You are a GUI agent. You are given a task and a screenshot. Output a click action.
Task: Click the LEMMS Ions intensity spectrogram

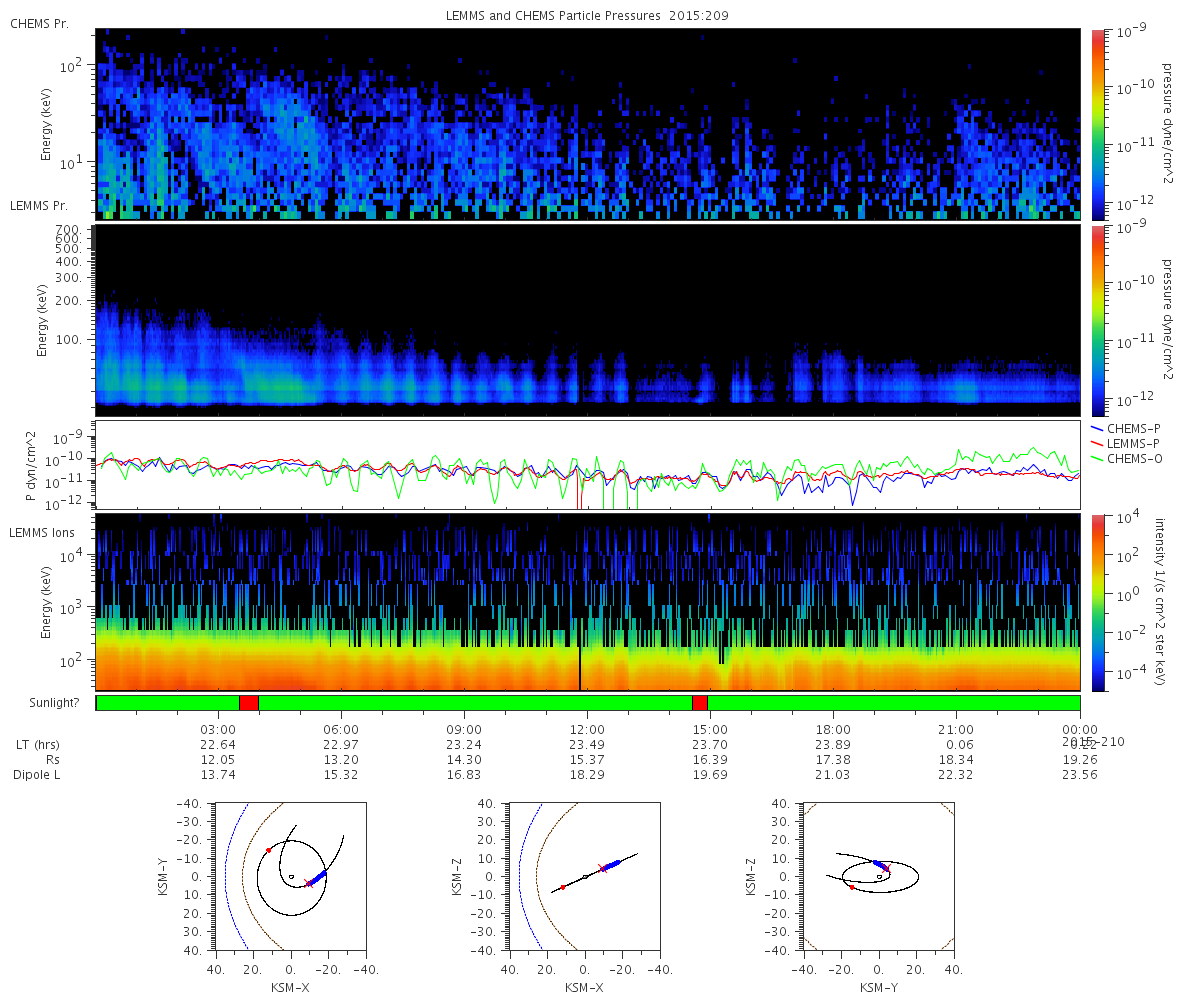click(588, 603)
